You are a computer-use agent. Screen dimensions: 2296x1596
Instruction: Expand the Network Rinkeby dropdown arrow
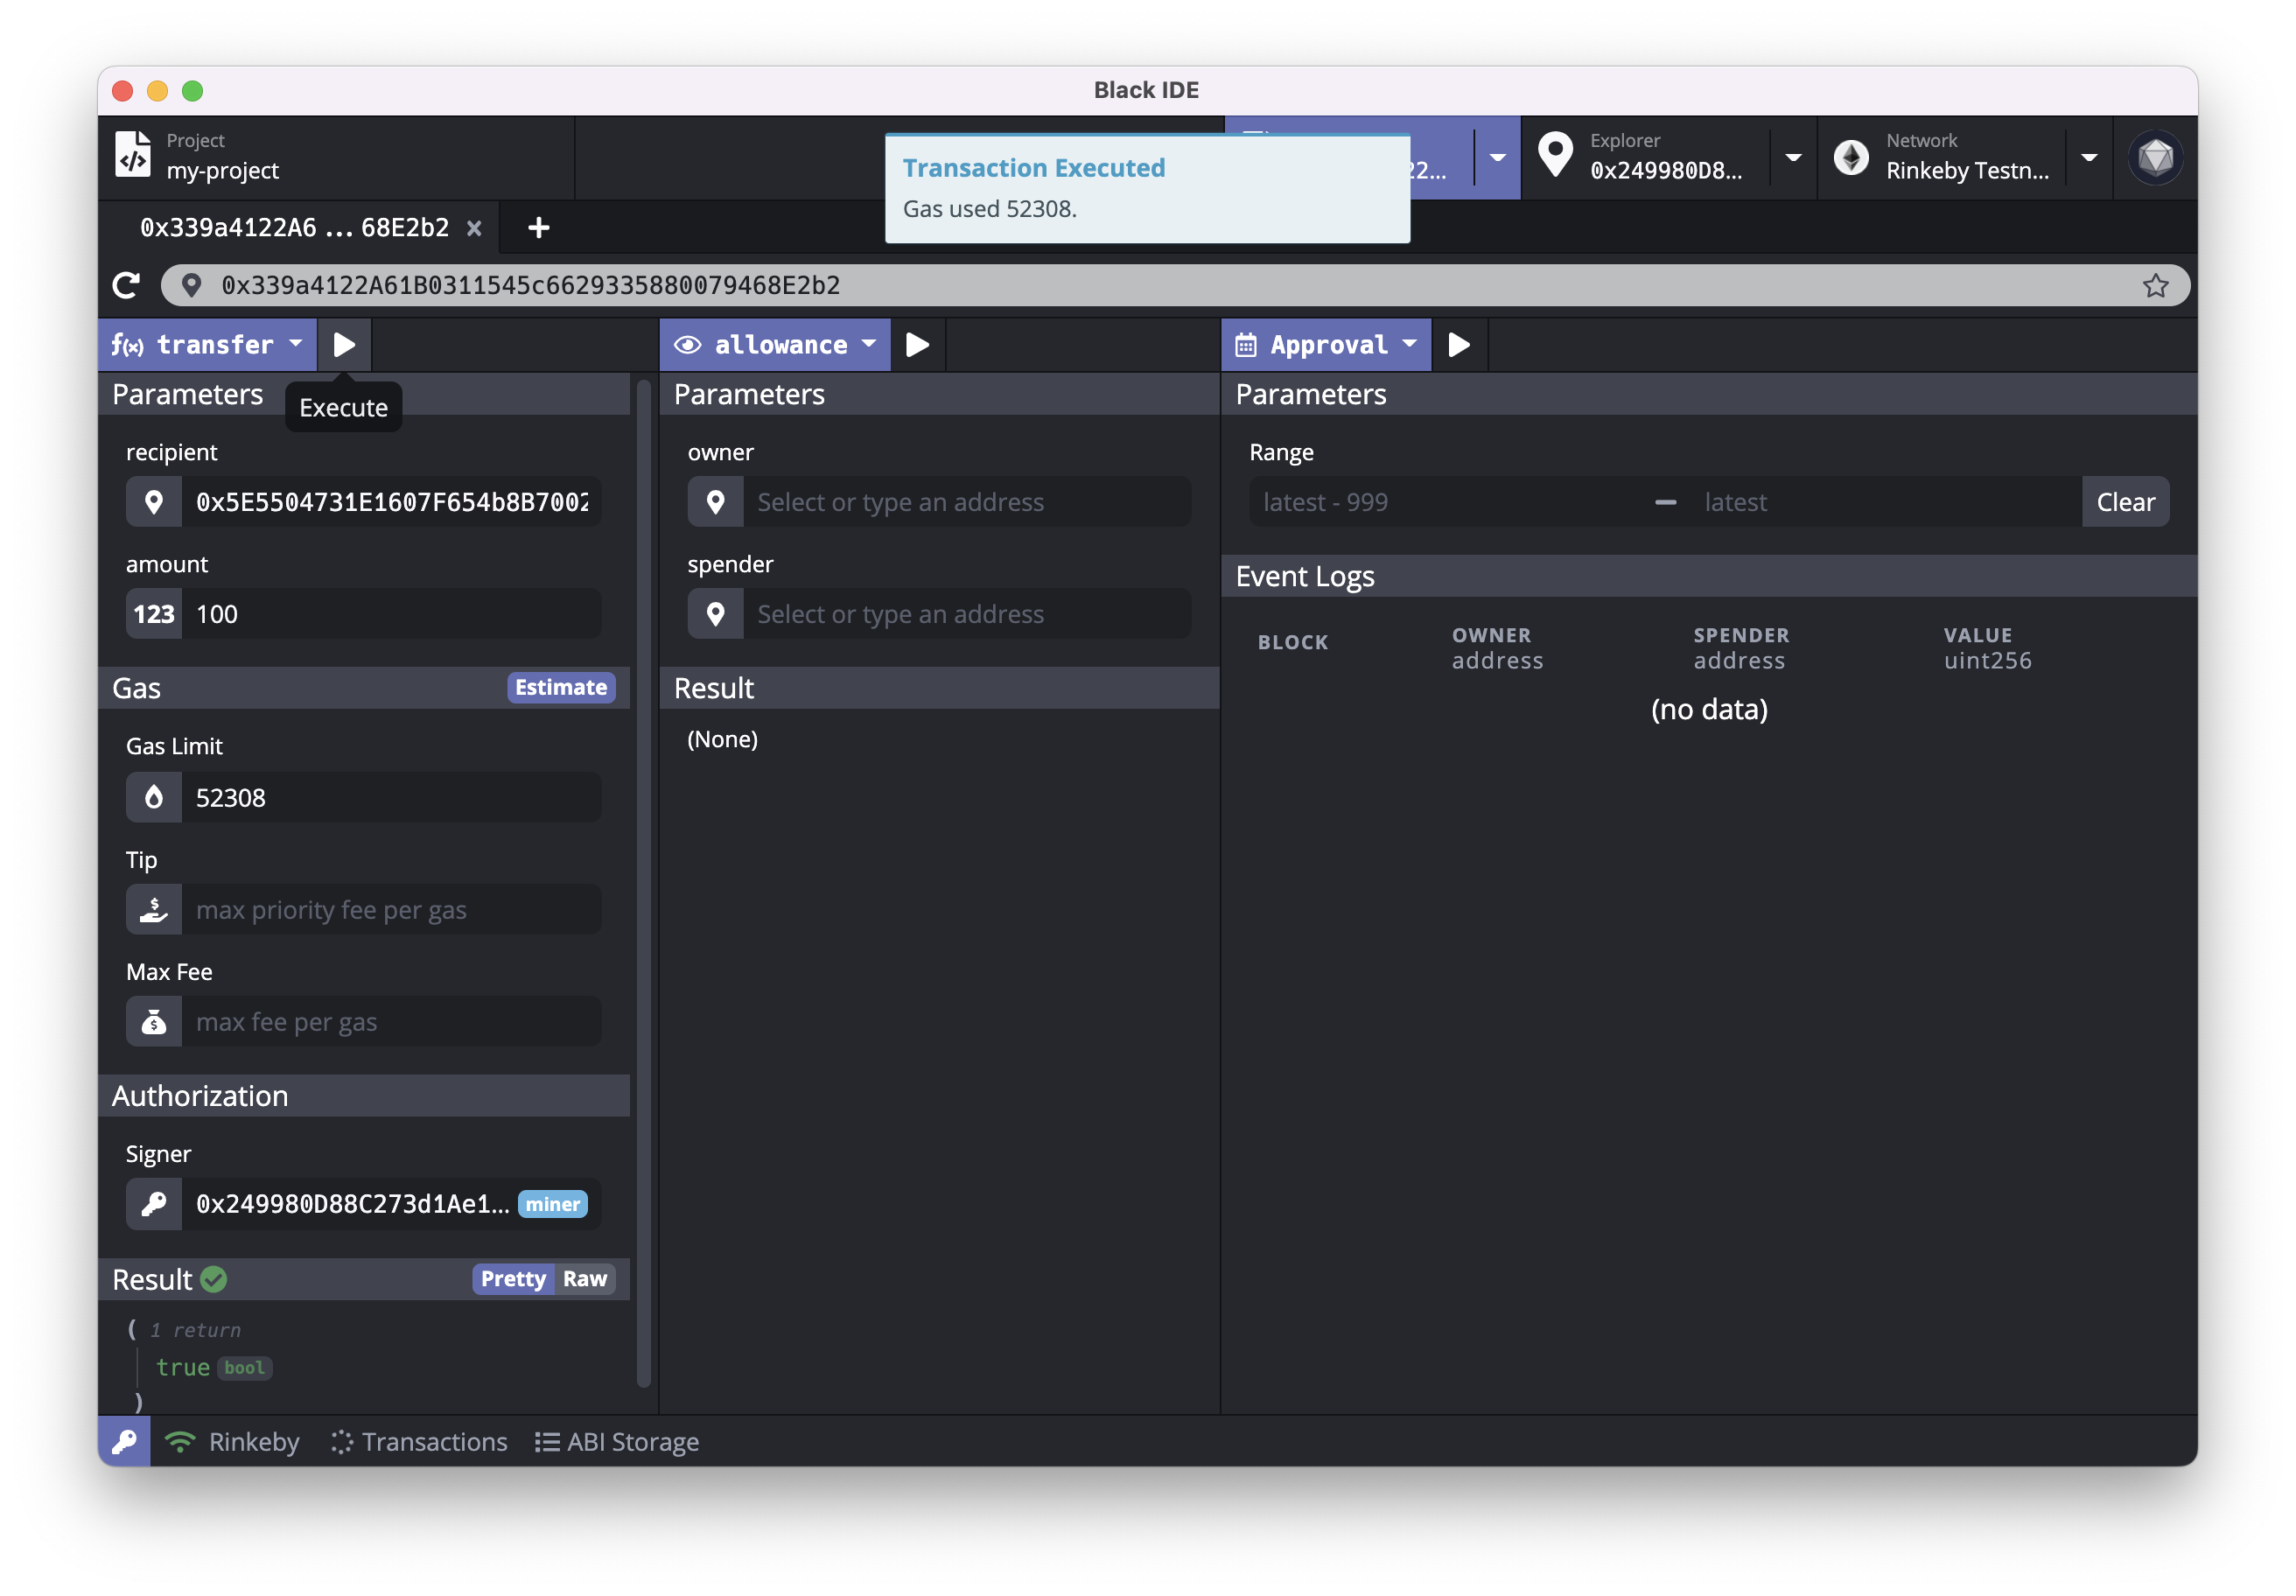(2089, 158)
